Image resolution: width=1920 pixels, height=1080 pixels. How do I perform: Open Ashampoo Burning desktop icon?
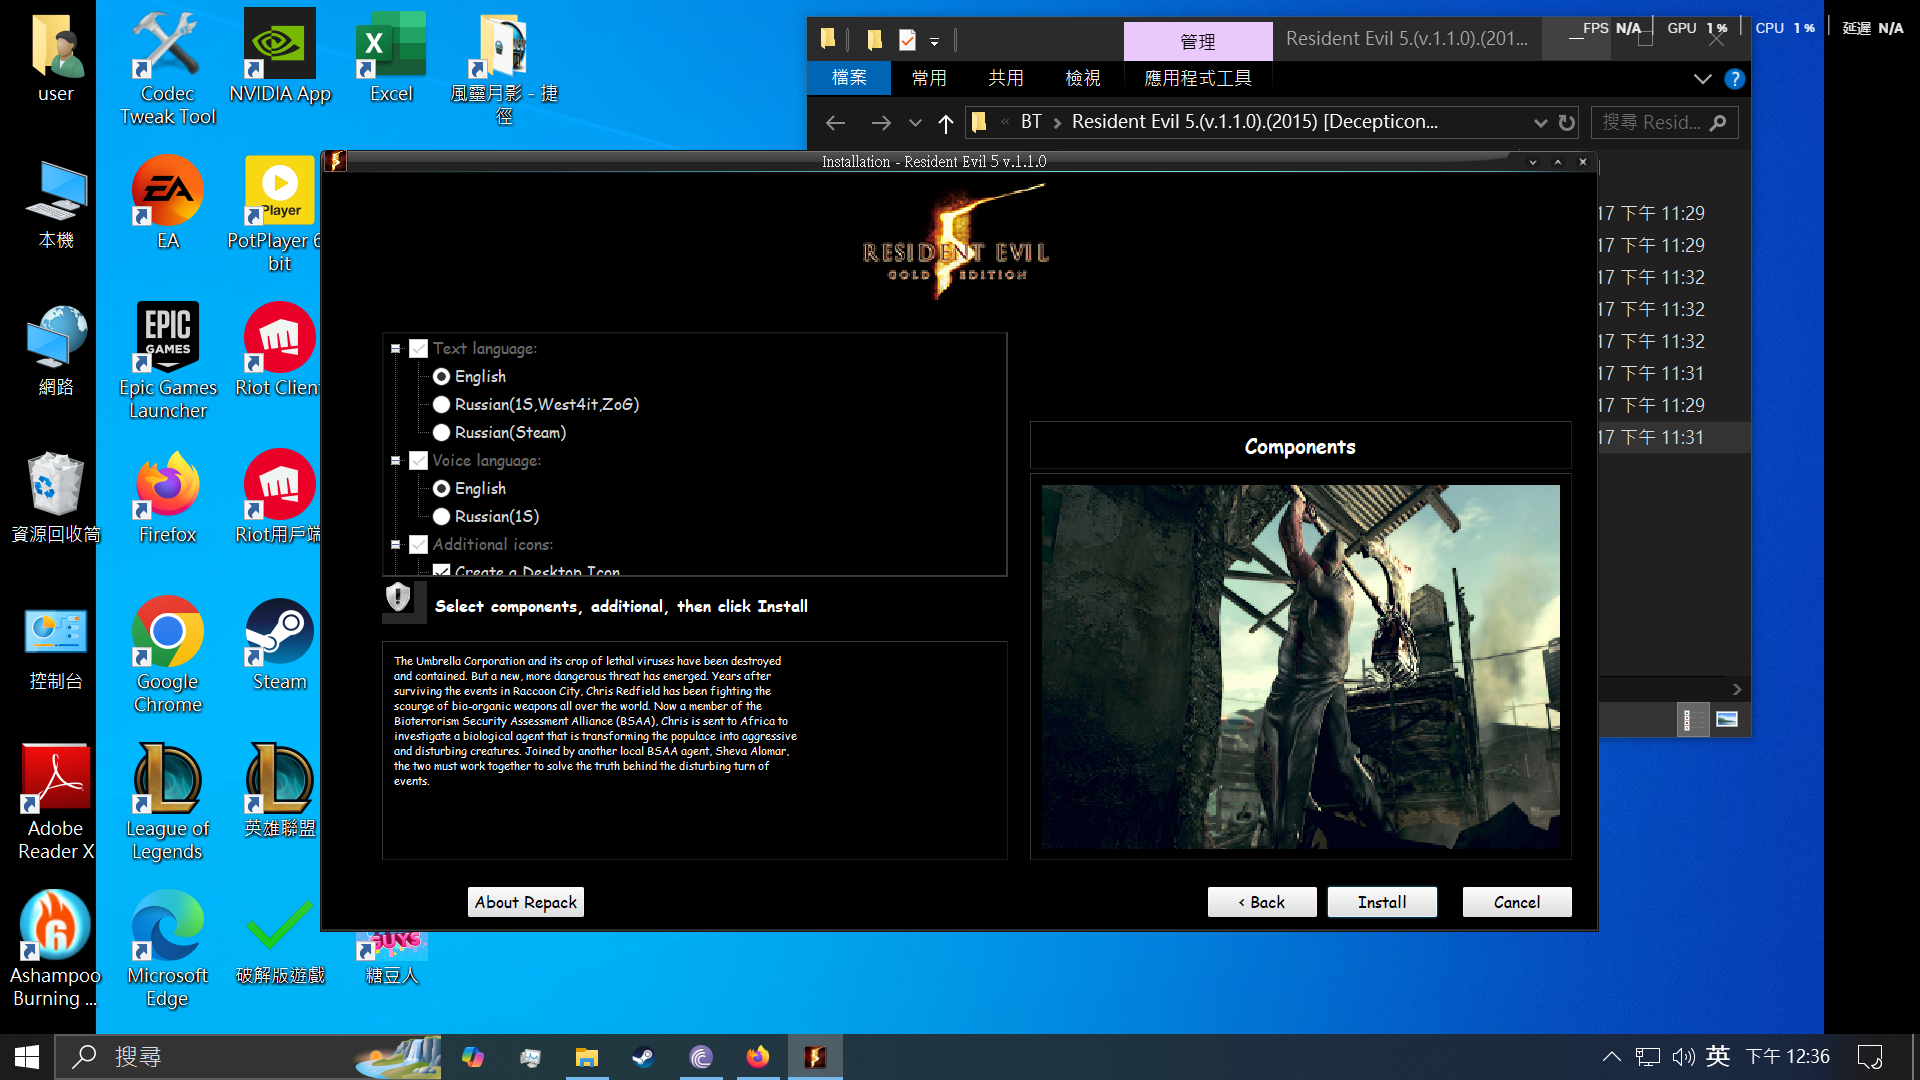56,949
